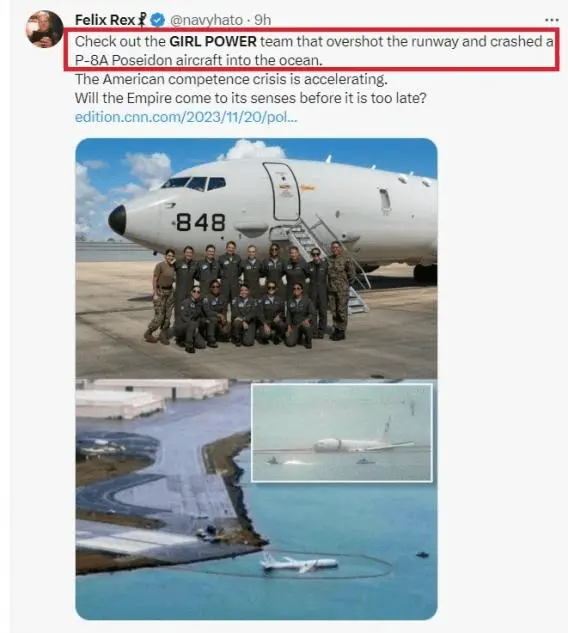Click the 848 number on the aircraft
This screenshot has height=633, width=568.
(201, 222)
